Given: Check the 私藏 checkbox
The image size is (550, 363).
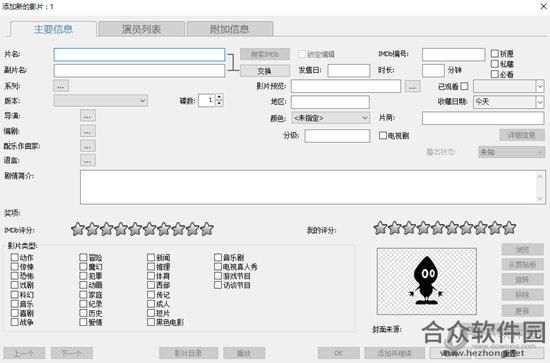Looking at the screenshot, I should point(495,64).
